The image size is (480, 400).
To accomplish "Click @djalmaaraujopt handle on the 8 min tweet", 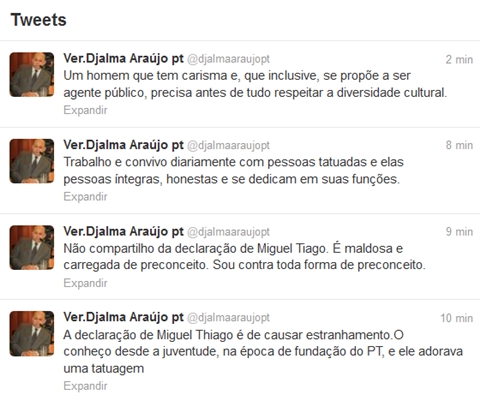I will [x=228, y=146].
